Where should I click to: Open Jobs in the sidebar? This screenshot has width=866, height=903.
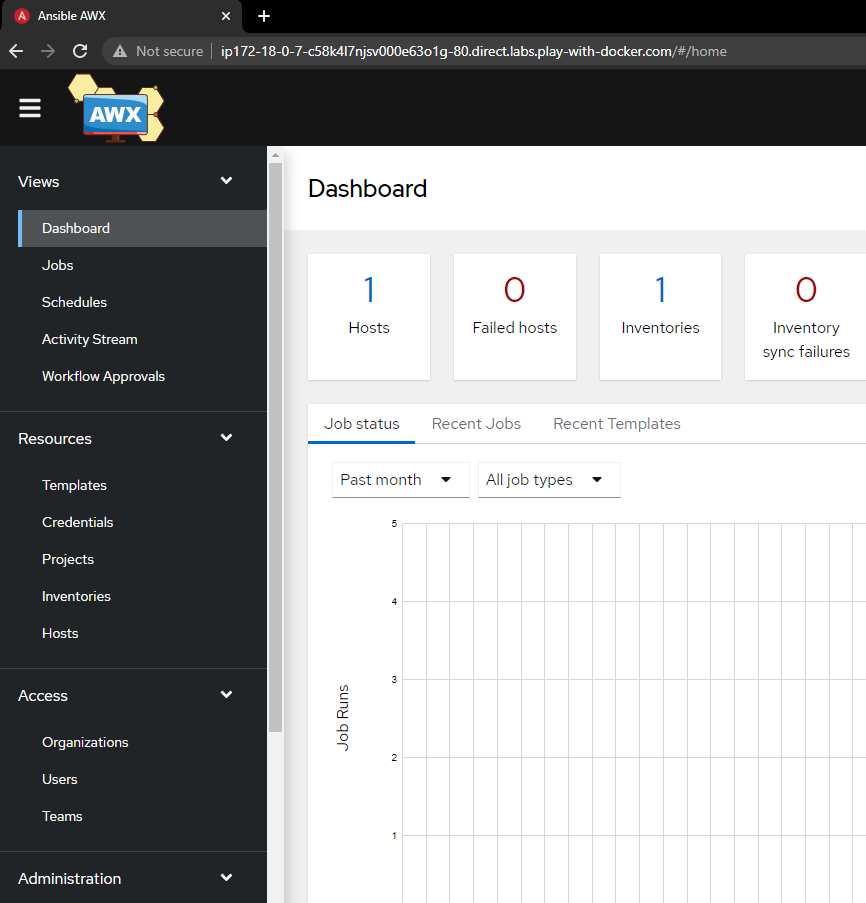[143, 265]
